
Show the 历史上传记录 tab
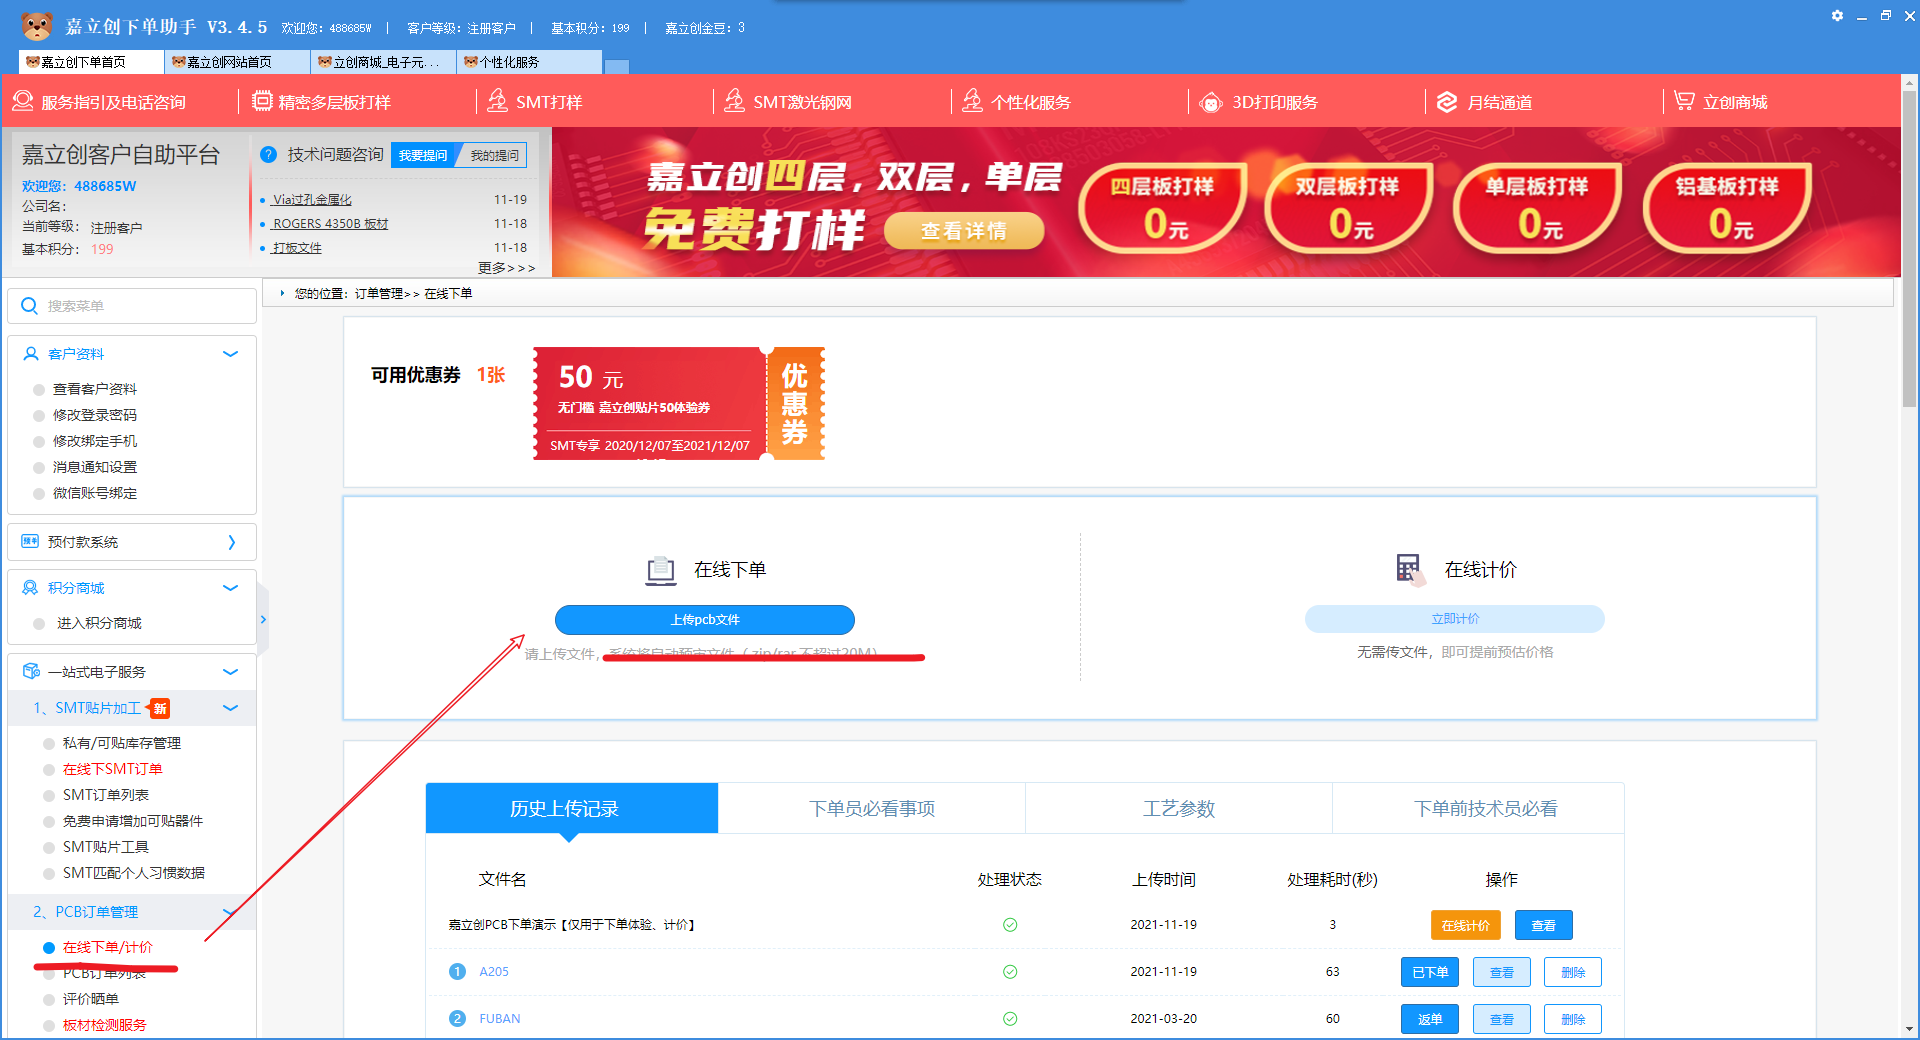(572, 808)
